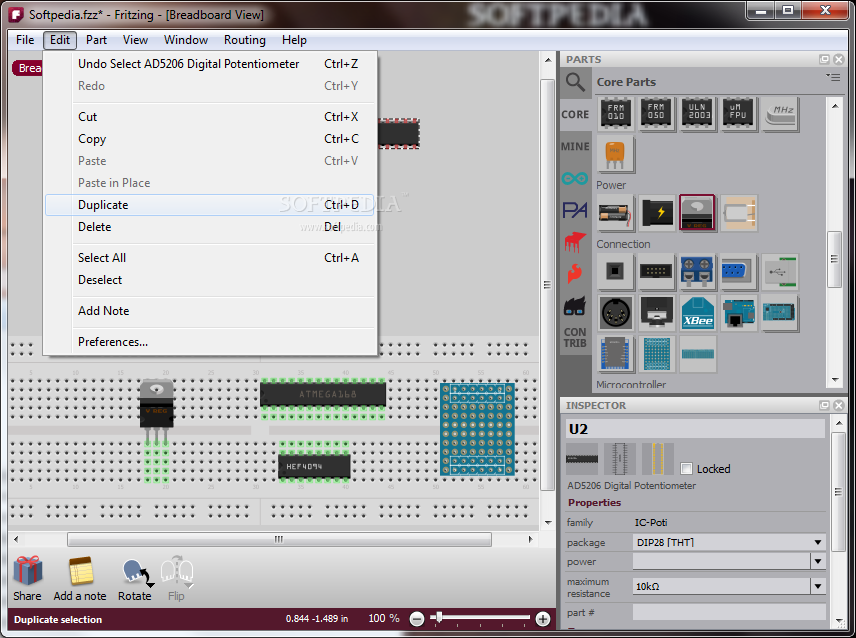Pick the round DIN connector part
Screen dimensions: 856x638
coord(616,313)
